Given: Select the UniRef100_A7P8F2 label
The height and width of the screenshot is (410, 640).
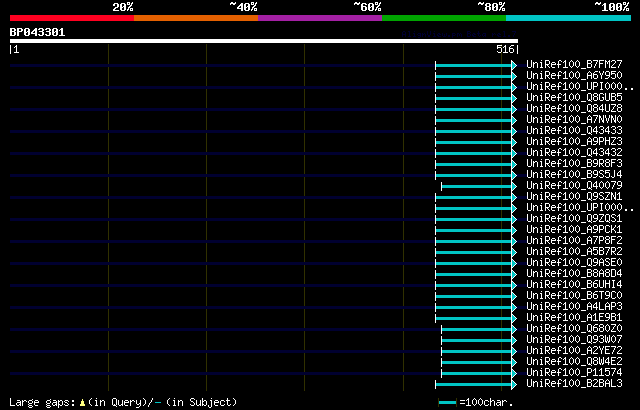Looking at the screenshot, I should click(x=574, y=241).
